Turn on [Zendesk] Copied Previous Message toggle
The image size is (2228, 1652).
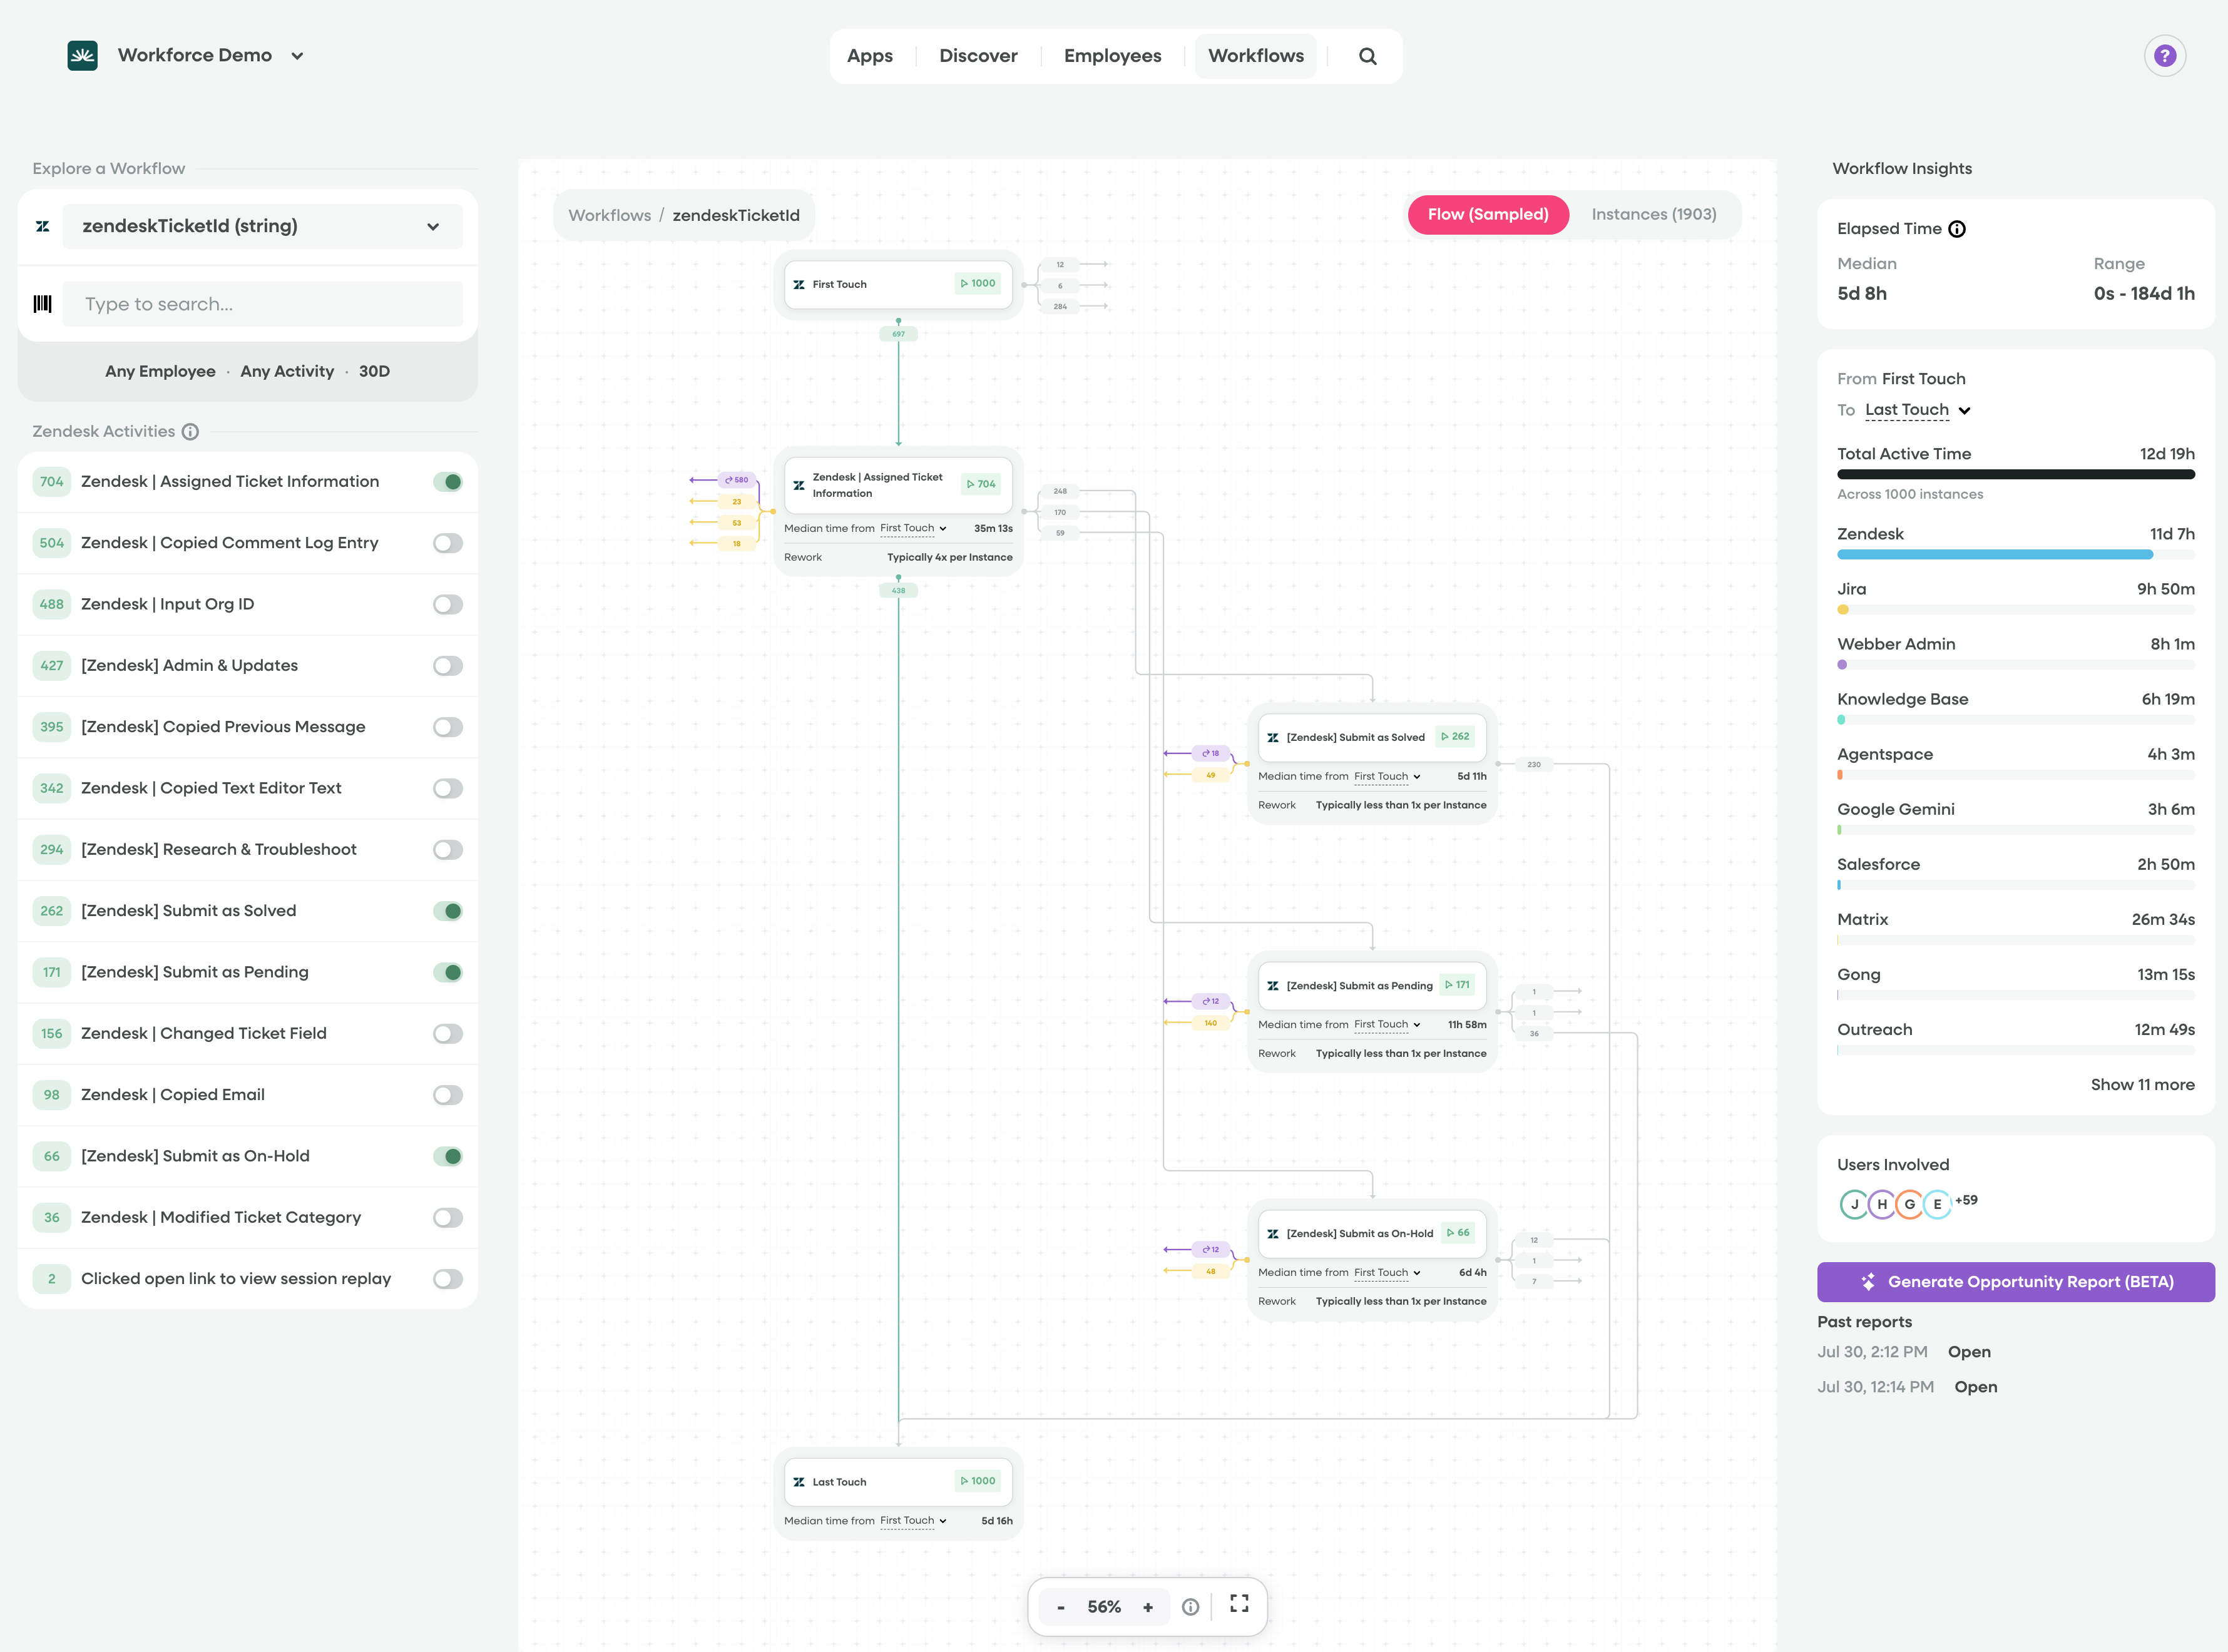coord(448,727)
